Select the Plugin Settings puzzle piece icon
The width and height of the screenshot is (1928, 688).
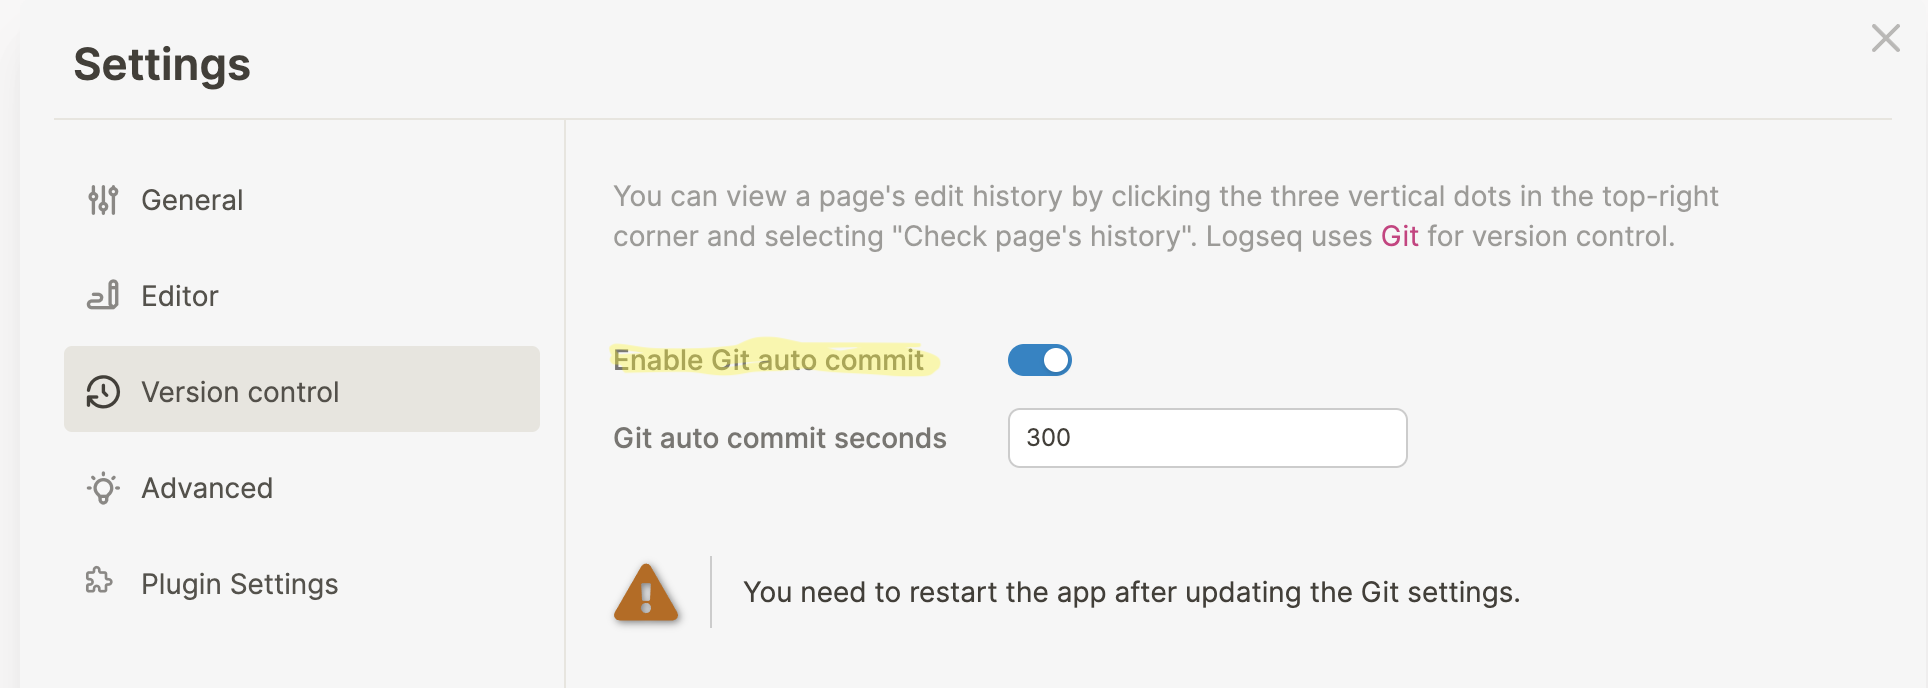[103, 583]
